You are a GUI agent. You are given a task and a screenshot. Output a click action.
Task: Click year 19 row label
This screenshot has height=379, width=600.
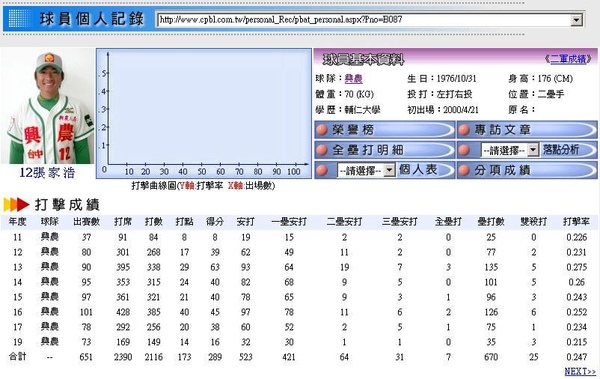point(18,342)
